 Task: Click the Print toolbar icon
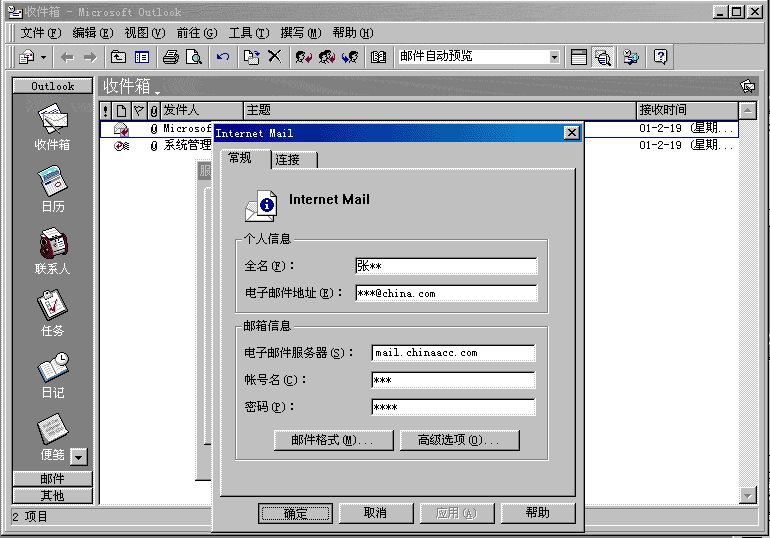171,57
